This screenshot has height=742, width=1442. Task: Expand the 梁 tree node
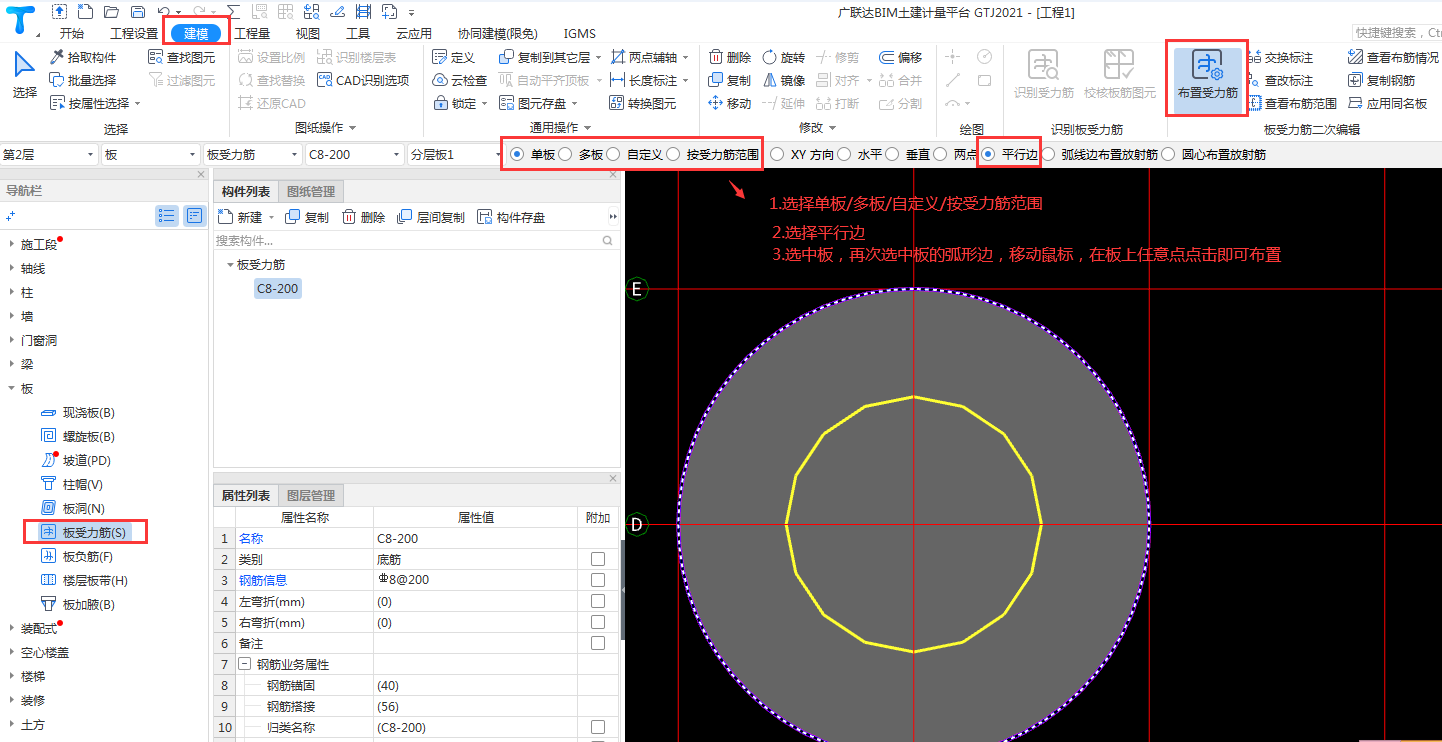coord(12,364)
